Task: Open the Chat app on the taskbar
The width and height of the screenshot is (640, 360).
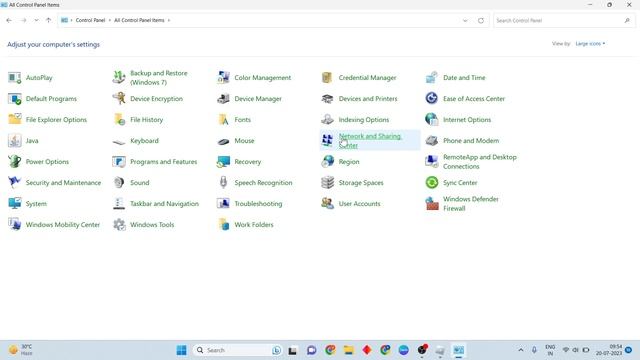Action: tap(311, 350)
